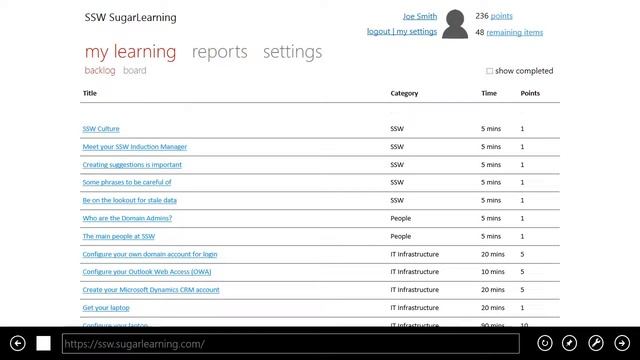Screen dimensions: 640x360
Task: Open Creating suggestions is important
Action: pyautogui.click(x=132, y=164)
